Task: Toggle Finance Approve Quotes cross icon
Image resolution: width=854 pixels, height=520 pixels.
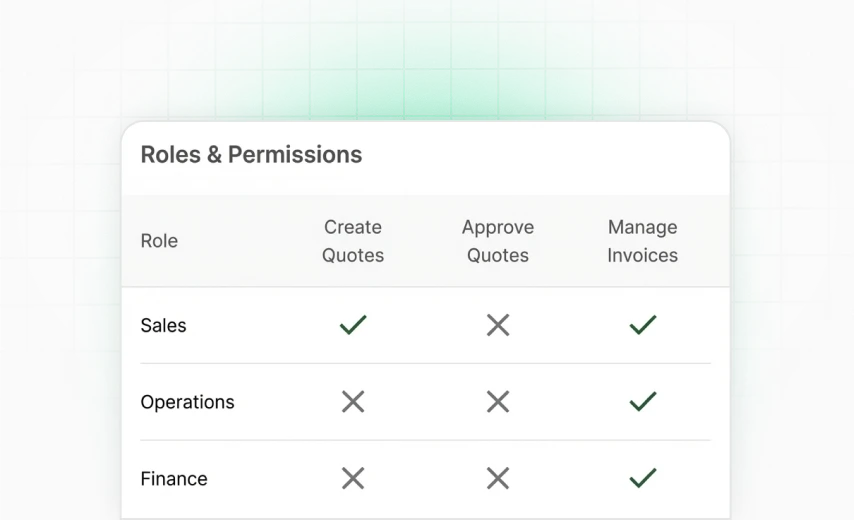Action: click(498, 479)
